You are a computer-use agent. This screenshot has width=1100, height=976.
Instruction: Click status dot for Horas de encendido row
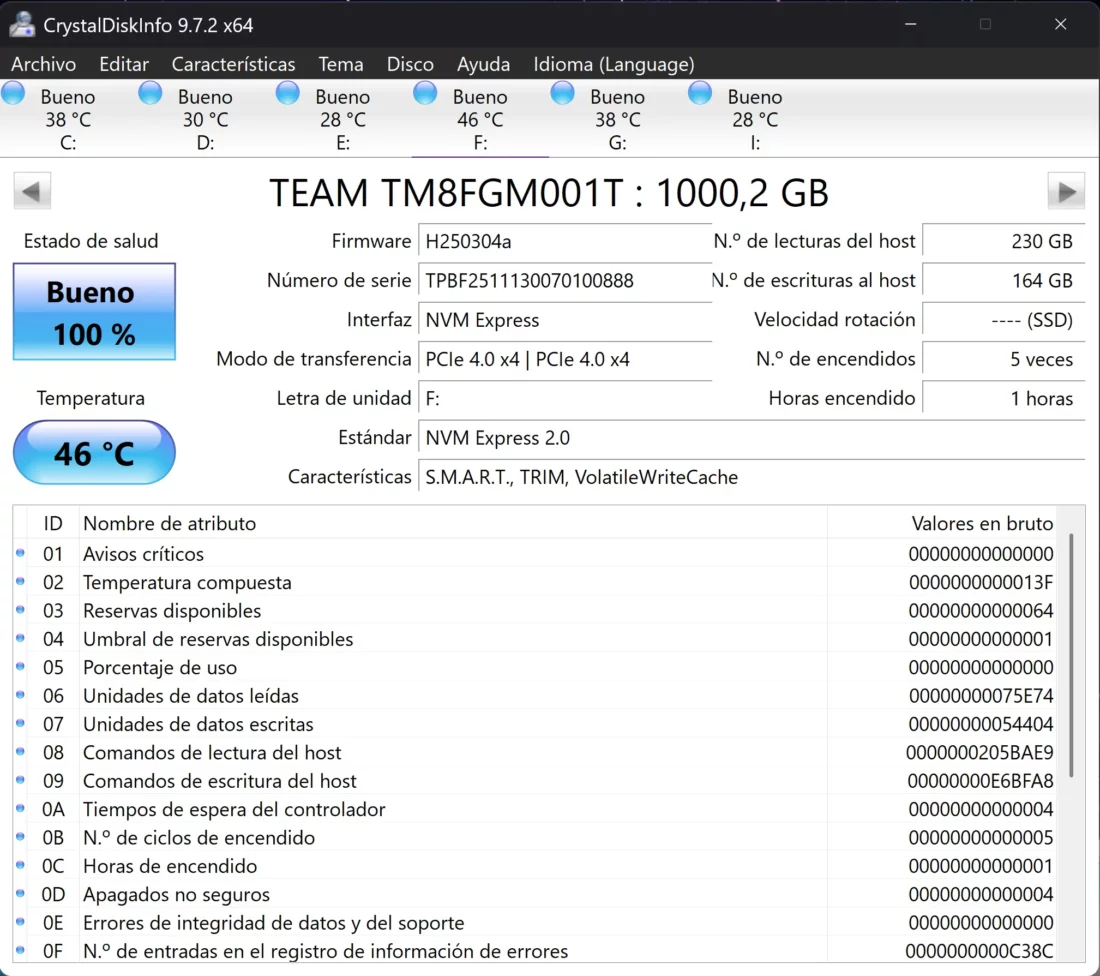tap(20, 865)
